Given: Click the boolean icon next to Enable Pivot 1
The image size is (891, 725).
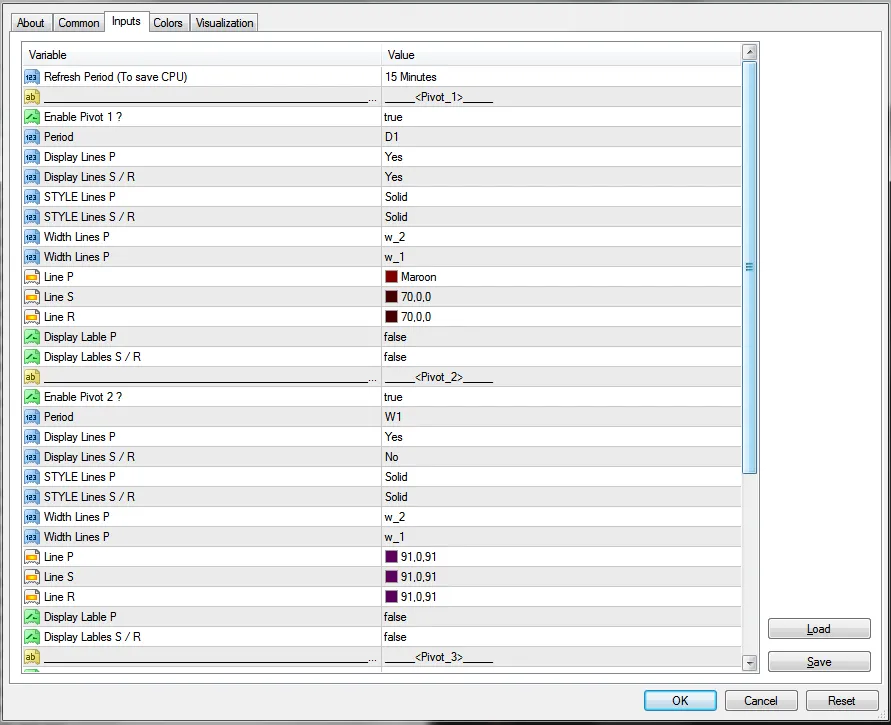Looking at the screenshot, I should pos(32,117).
